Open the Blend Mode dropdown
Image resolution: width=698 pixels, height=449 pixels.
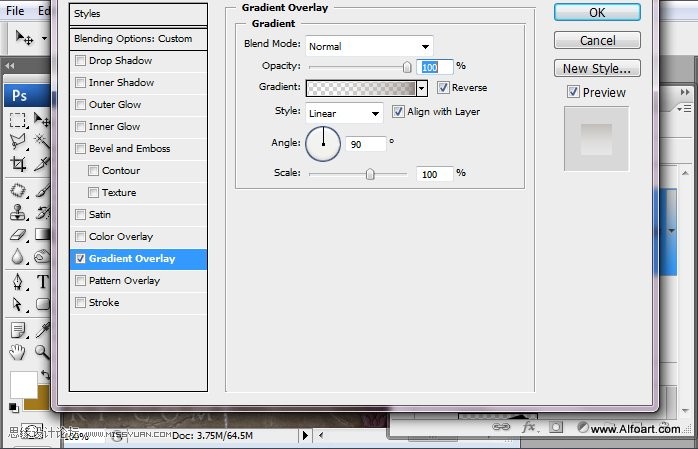(369, 46)
